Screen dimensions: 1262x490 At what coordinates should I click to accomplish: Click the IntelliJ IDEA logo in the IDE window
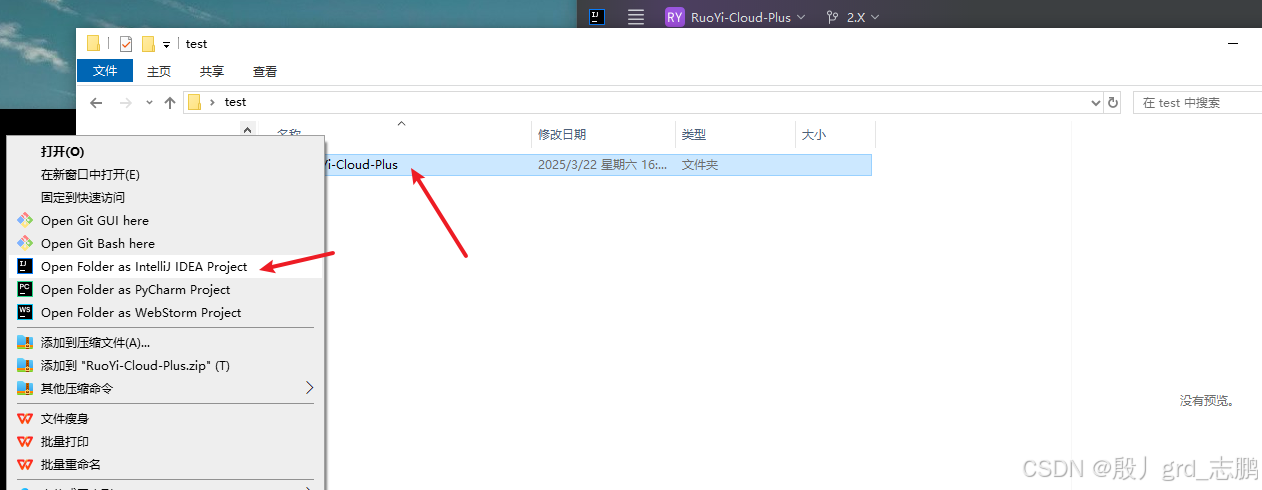point(597,16)
